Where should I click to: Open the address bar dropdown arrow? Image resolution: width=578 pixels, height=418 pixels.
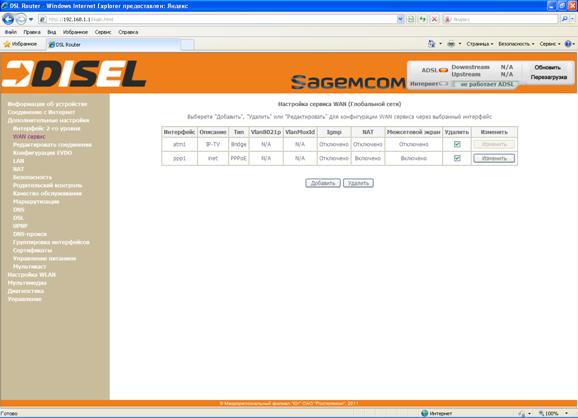(x=400, y=19)
